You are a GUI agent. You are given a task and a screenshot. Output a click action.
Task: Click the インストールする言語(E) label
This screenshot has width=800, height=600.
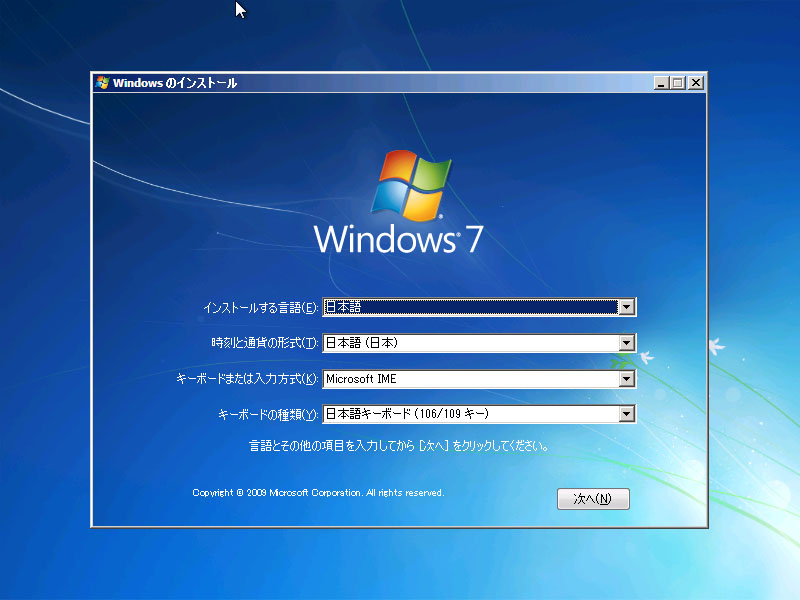coord(260,308)
